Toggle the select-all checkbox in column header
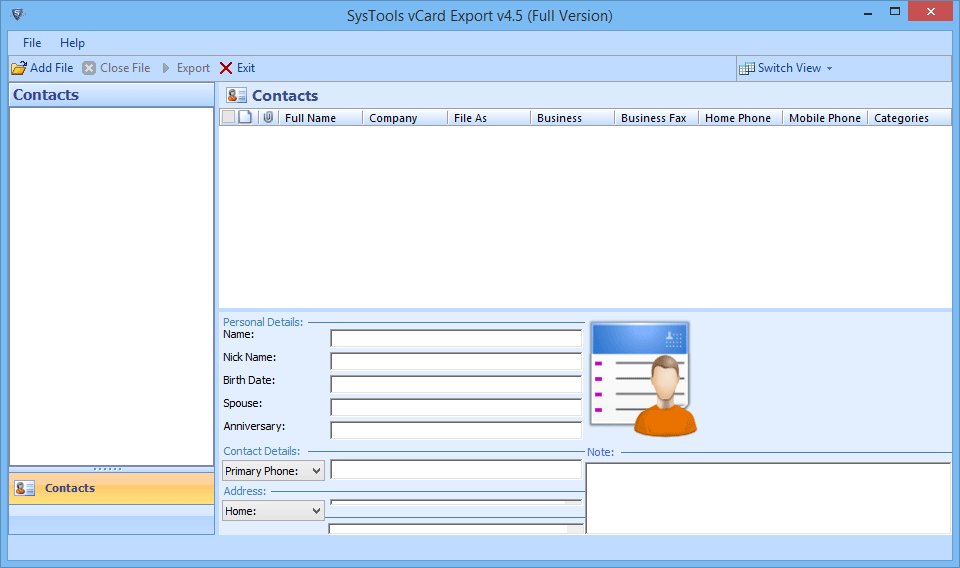 tap(228, 117)
